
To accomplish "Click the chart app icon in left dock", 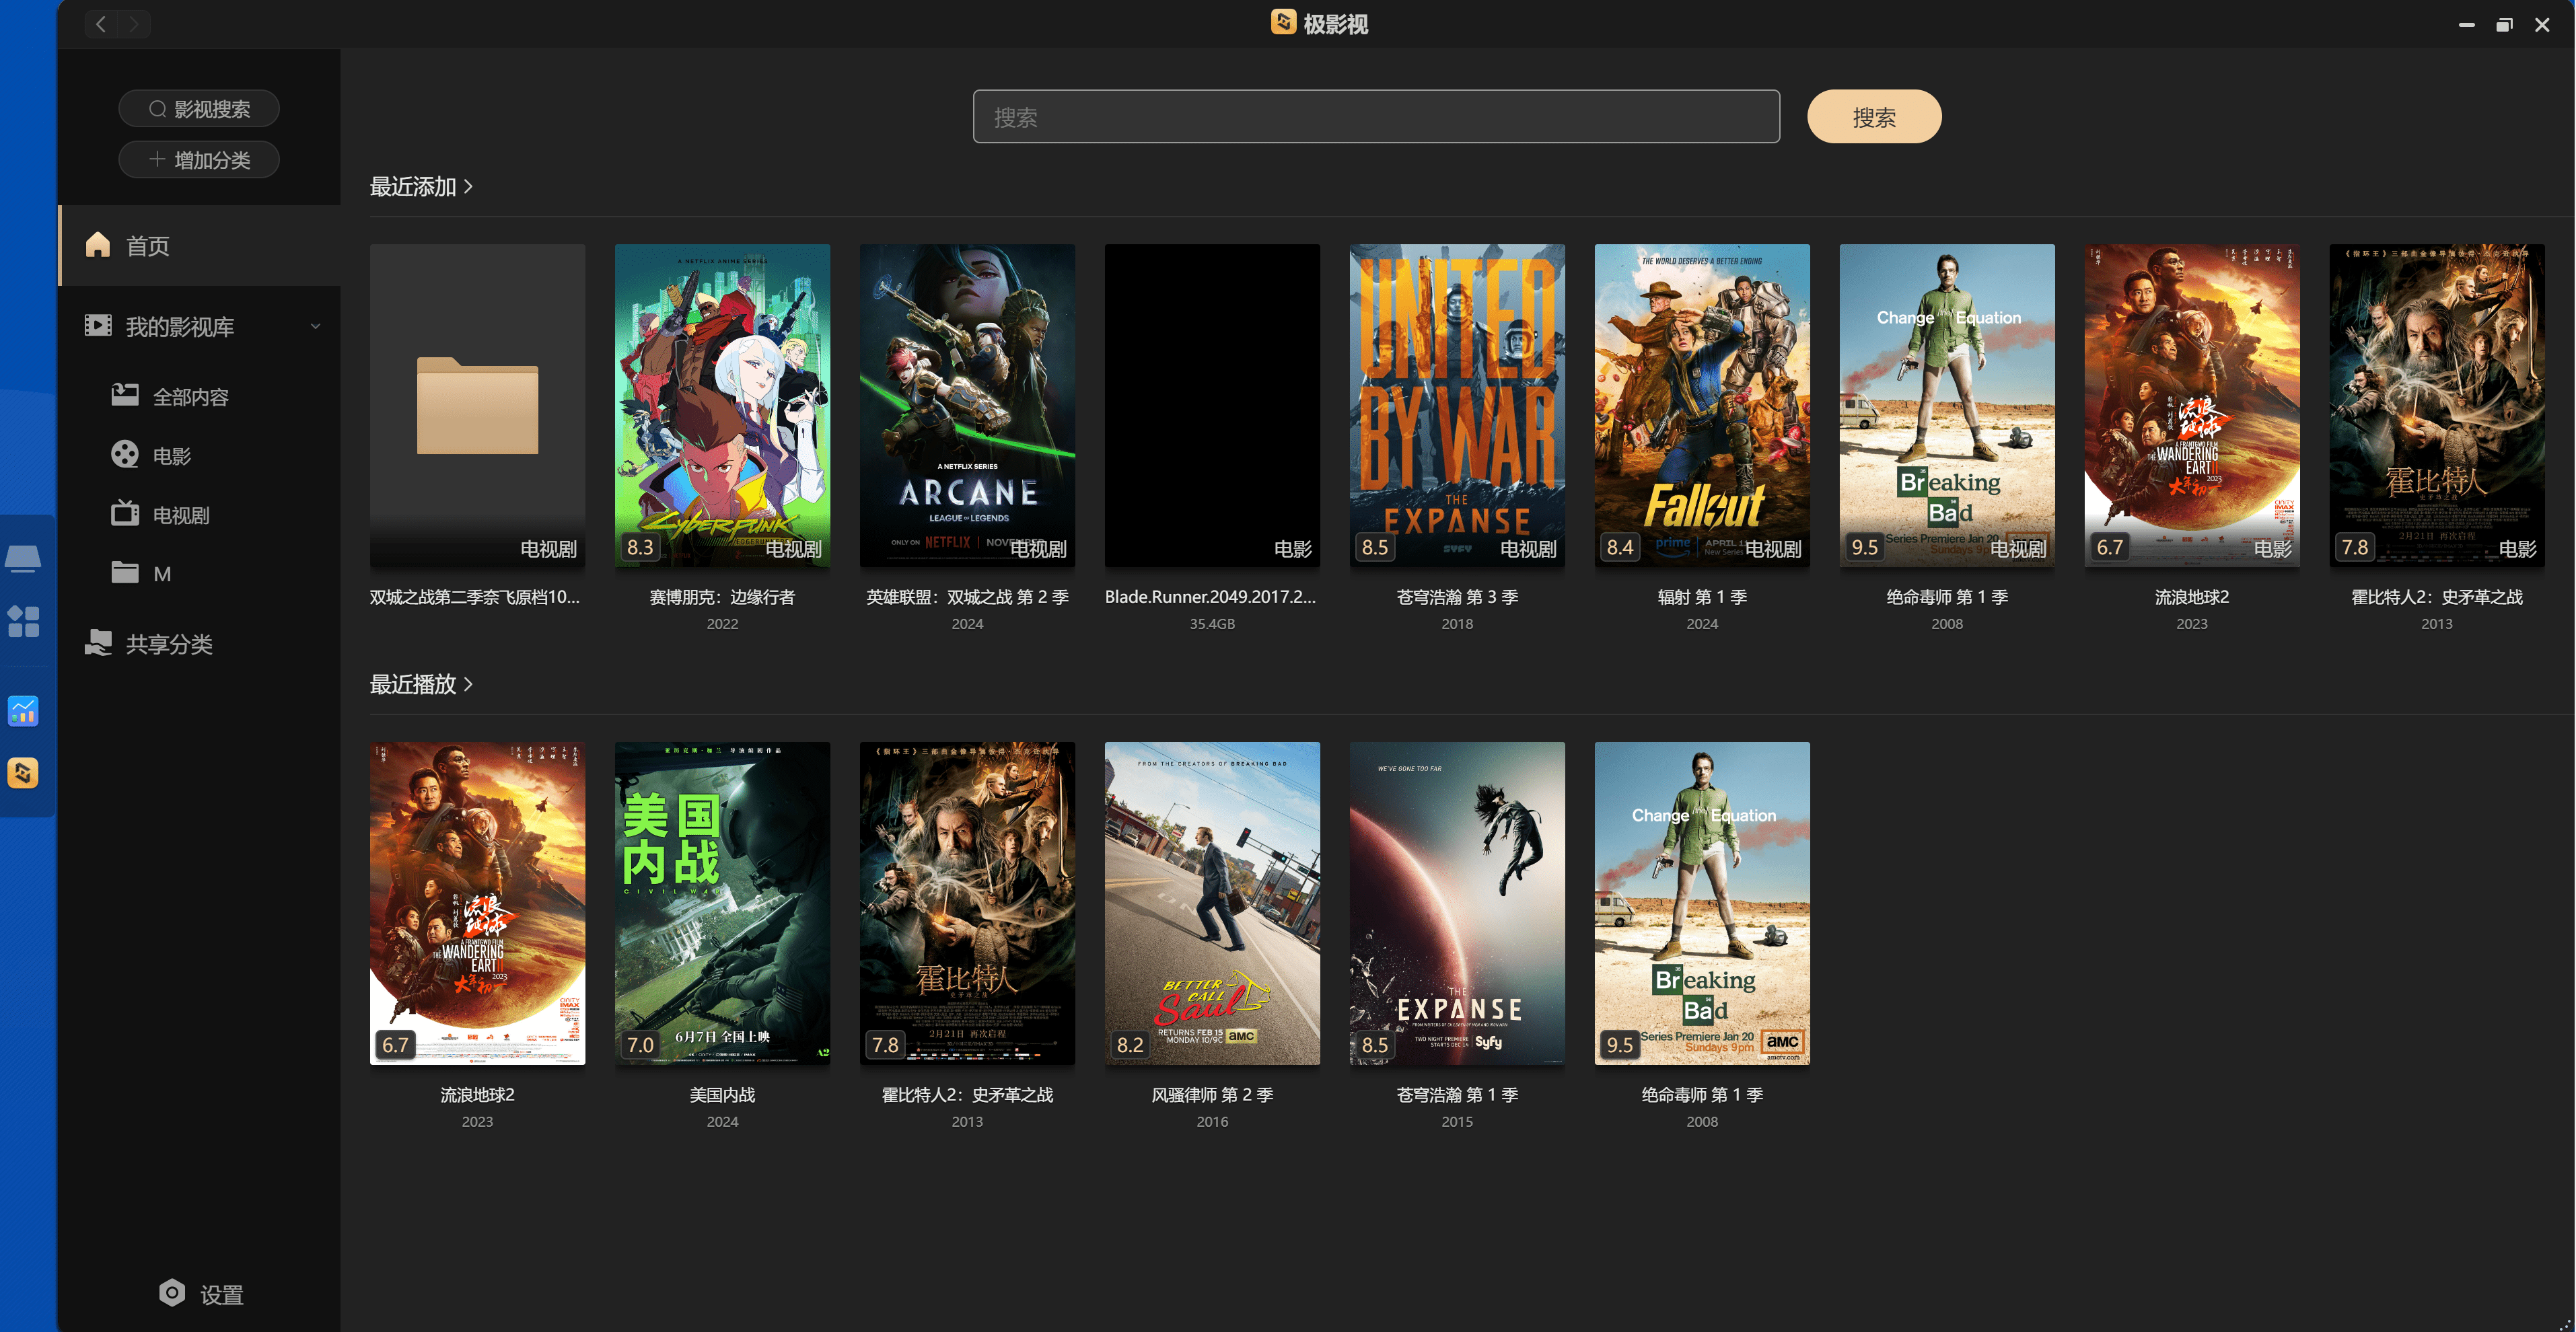I will (23, 712).
